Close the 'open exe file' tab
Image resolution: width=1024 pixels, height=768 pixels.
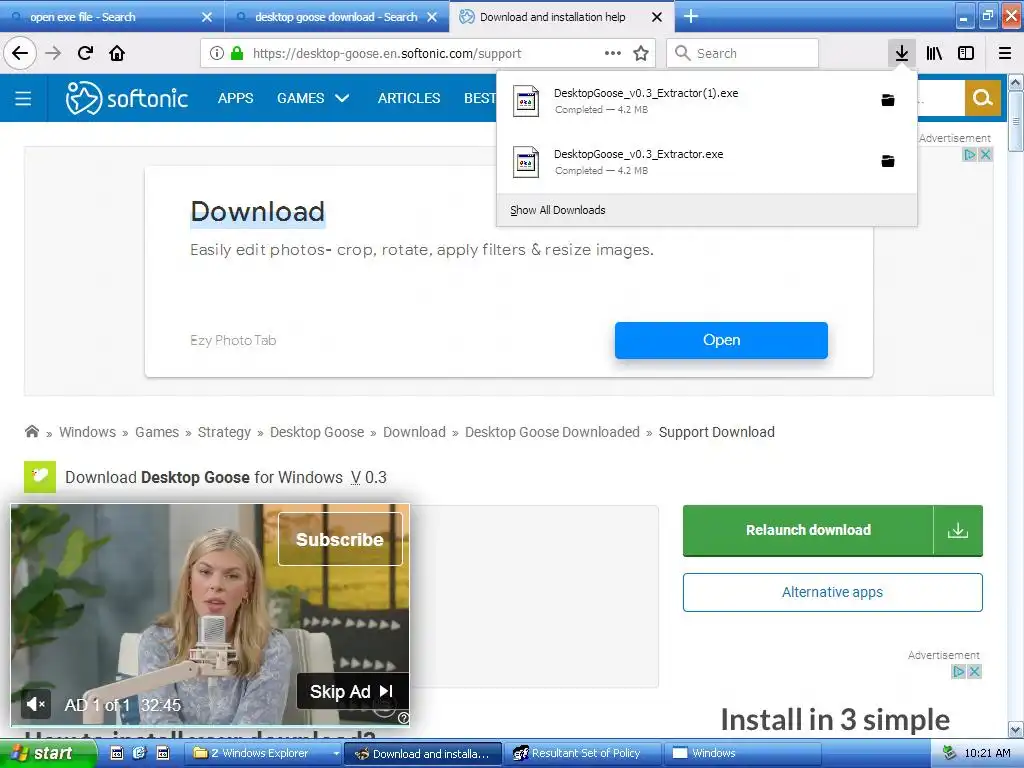click(206, 17)
